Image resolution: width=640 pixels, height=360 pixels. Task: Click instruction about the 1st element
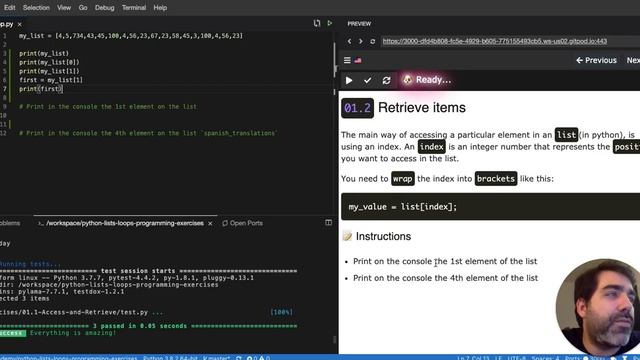[x=445, y=261]
